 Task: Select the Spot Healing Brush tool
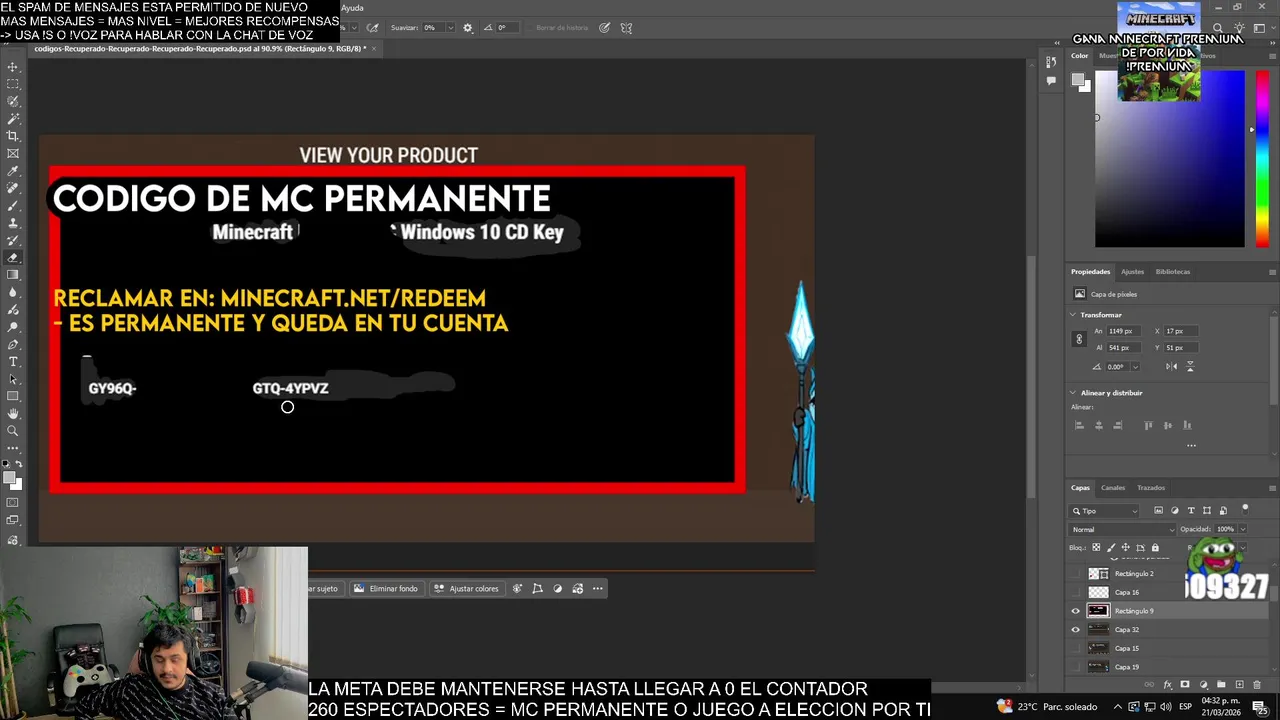(13, 188)
